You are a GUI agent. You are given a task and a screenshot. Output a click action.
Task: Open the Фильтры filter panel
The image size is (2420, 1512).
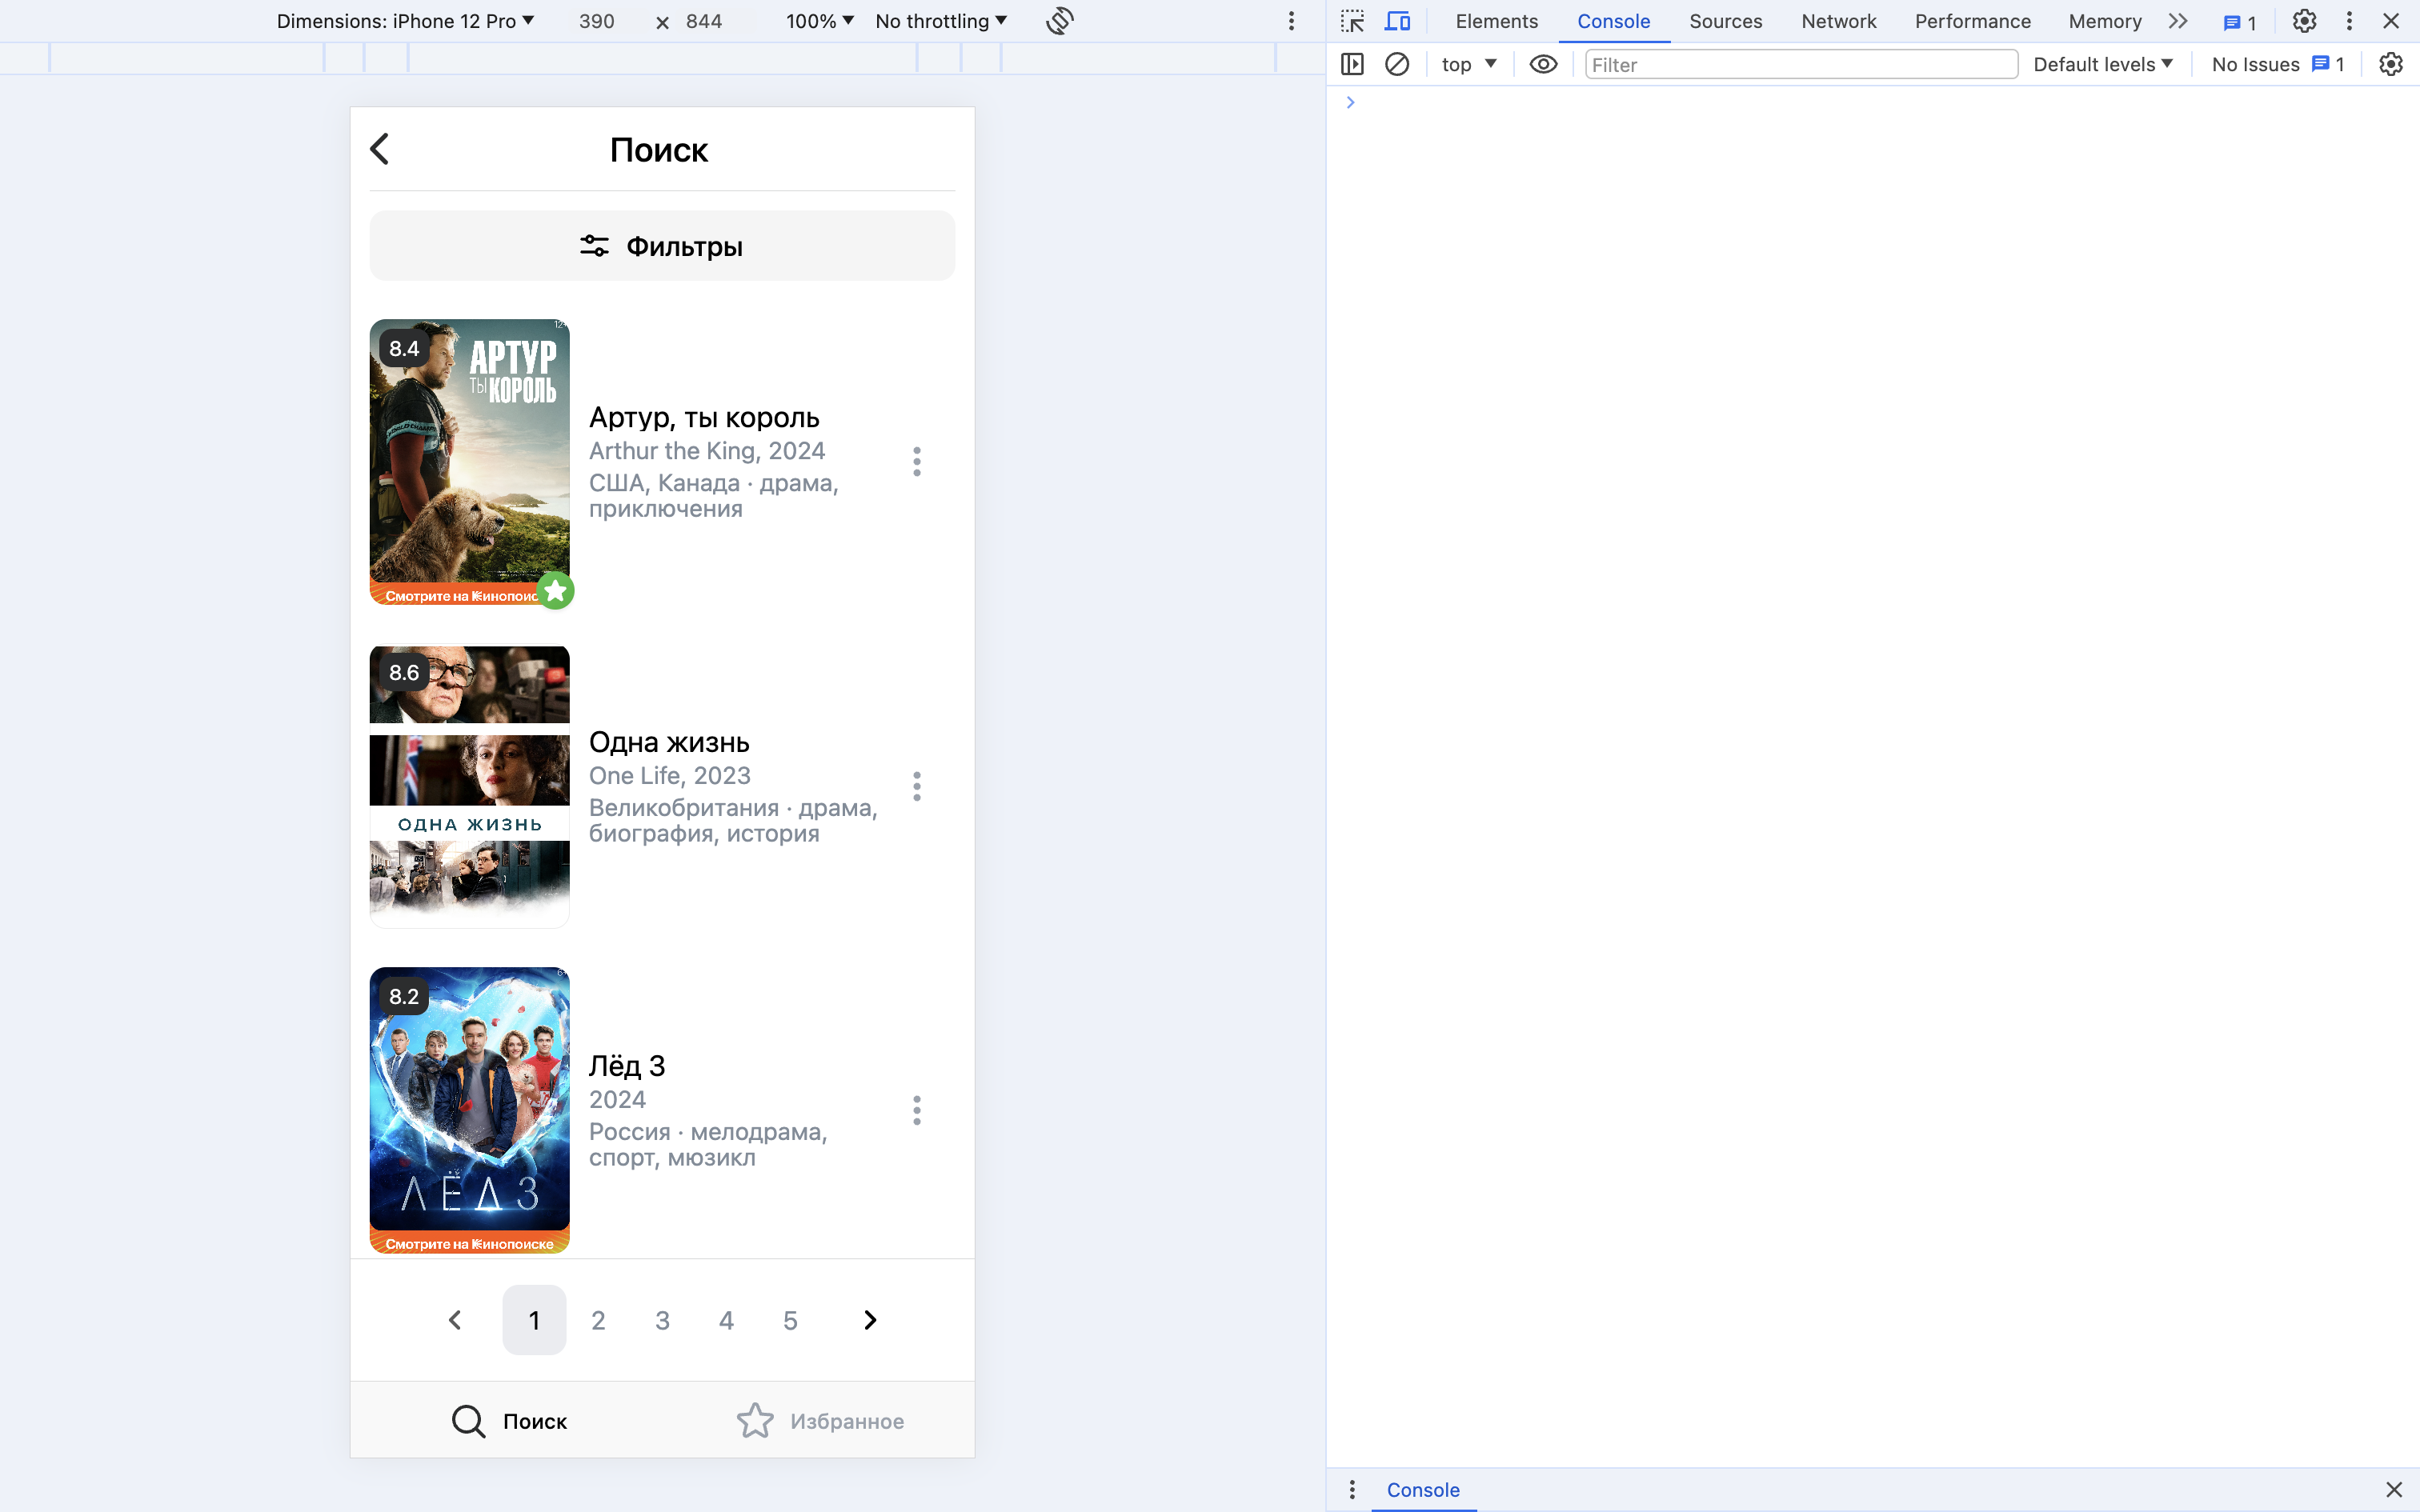point(662,246)
